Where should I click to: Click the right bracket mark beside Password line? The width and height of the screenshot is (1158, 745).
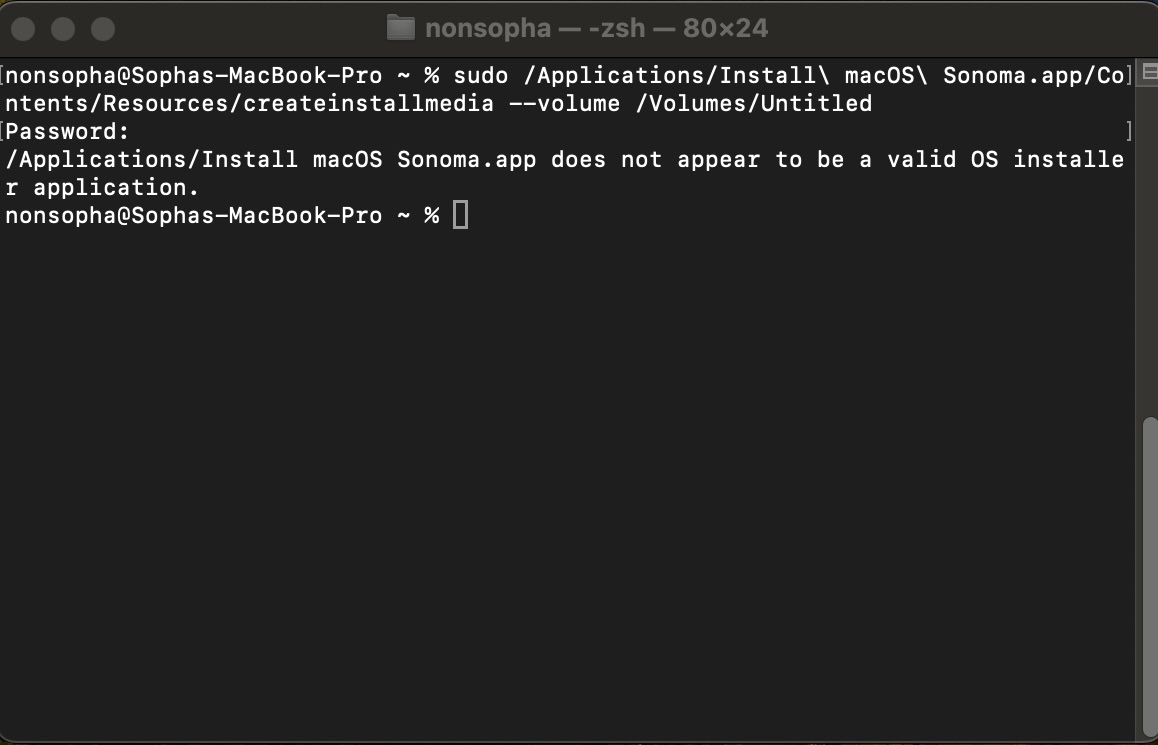click(x=1129, y=131)
